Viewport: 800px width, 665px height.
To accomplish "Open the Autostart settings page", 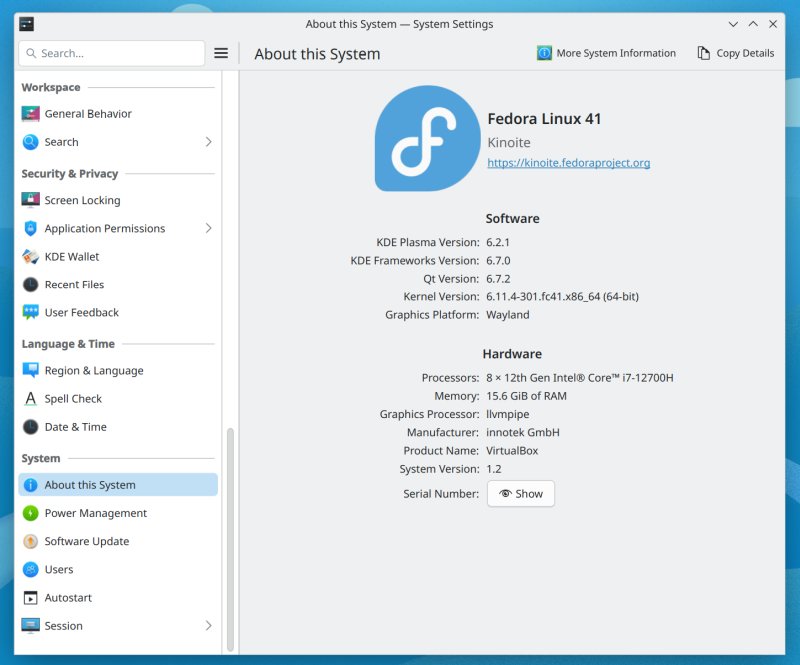I will click(x=118, y=598).
